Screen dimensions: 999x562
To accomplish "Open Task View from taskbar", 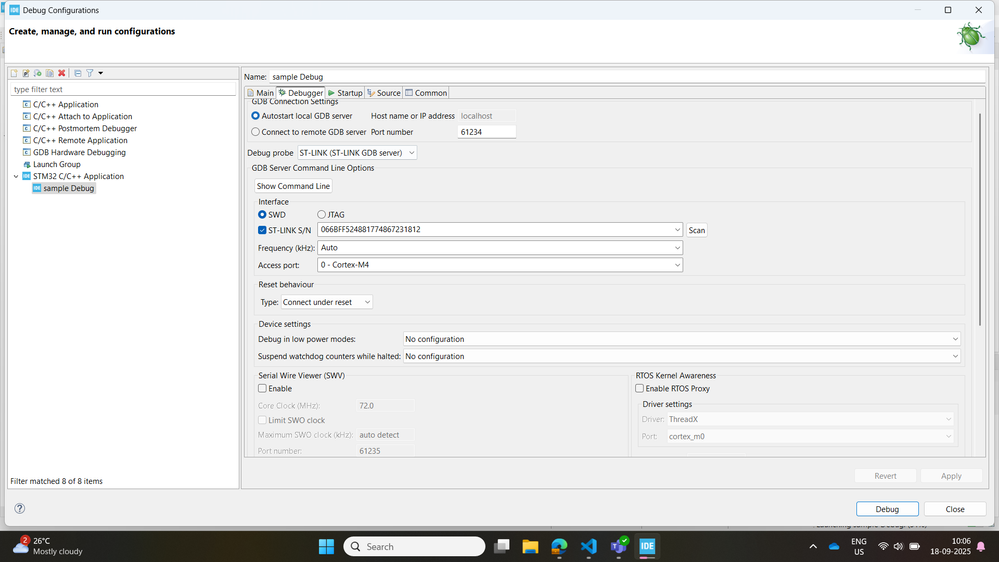I will click(x=502, y=547).
